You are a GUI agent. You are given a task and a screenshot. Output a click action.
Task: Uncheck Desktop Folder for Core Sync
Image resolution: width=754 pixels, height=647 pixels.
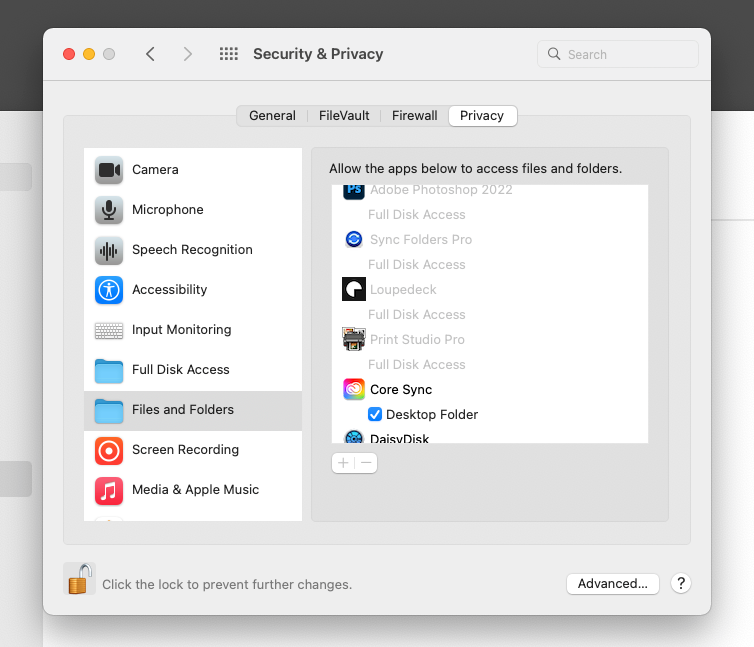[x=375, y=414]
